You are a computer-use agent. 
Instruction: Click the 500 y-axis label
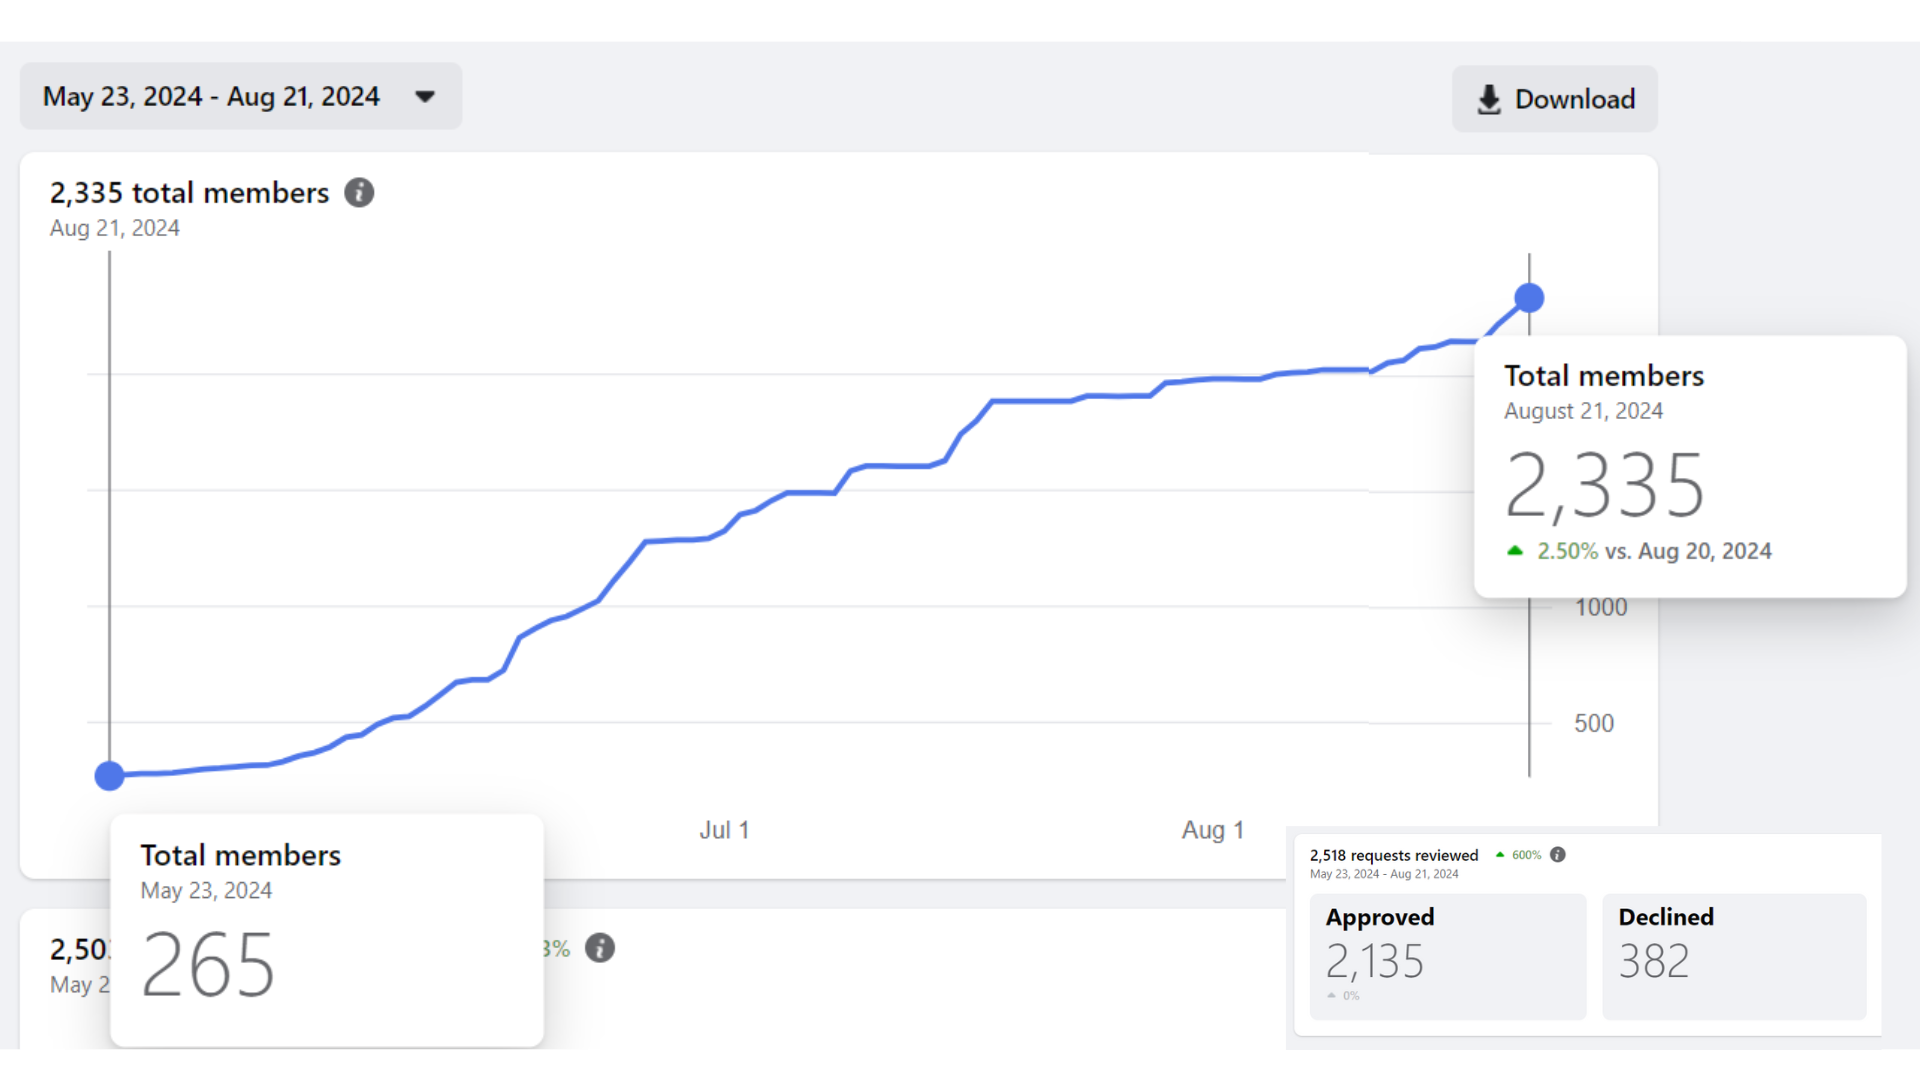click(x=1593, y=723)
